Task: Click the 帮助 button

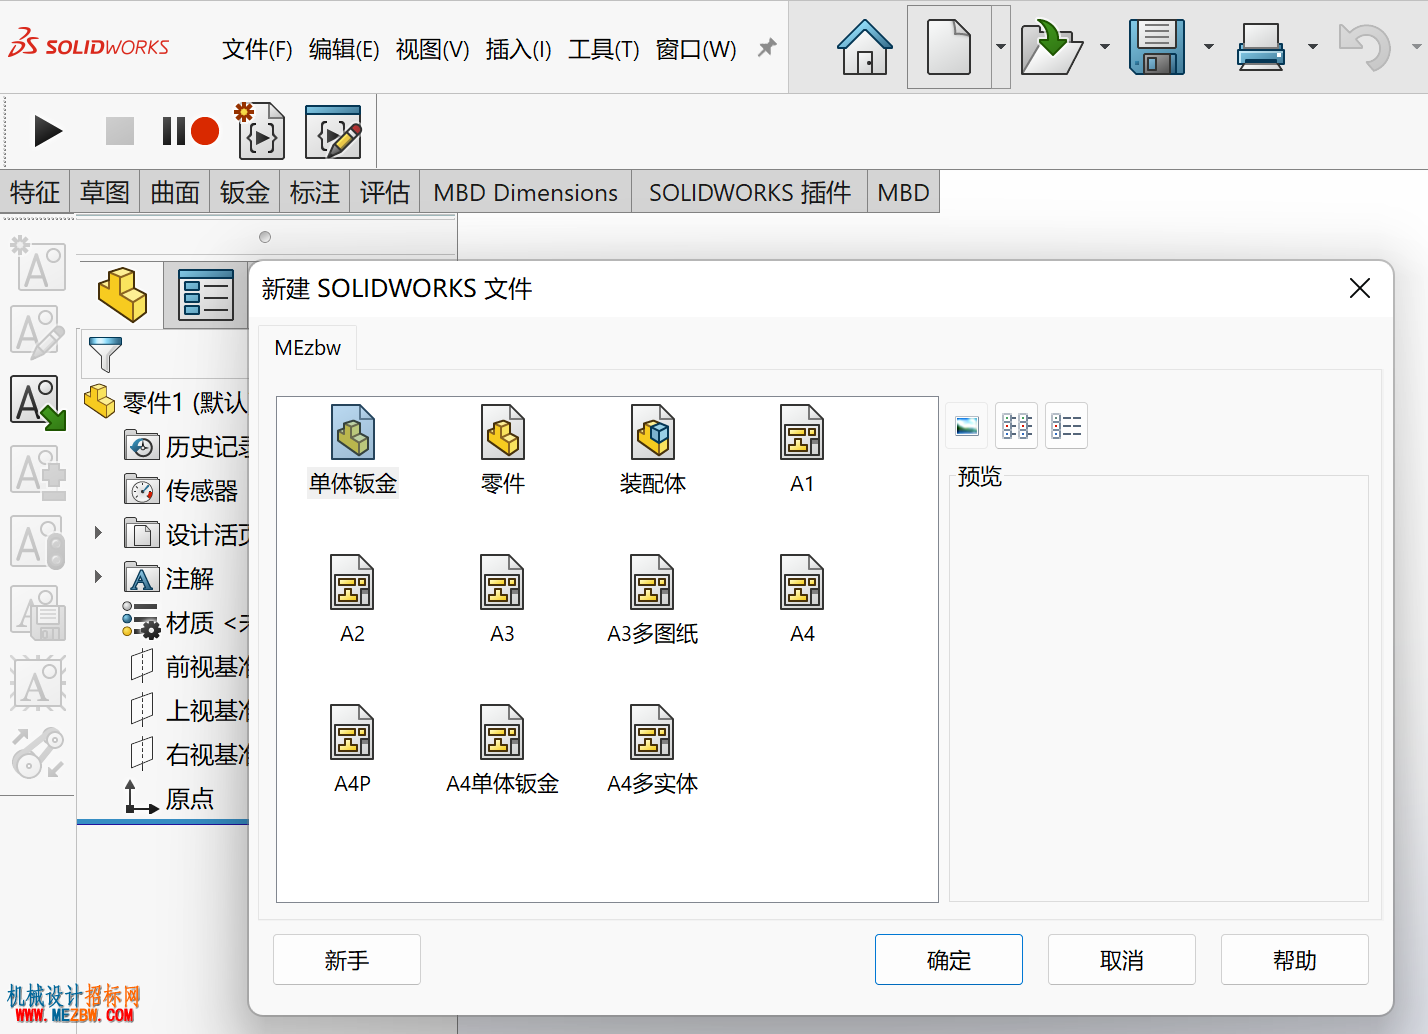Action: pyautogui.click(x=1295, y=960)
